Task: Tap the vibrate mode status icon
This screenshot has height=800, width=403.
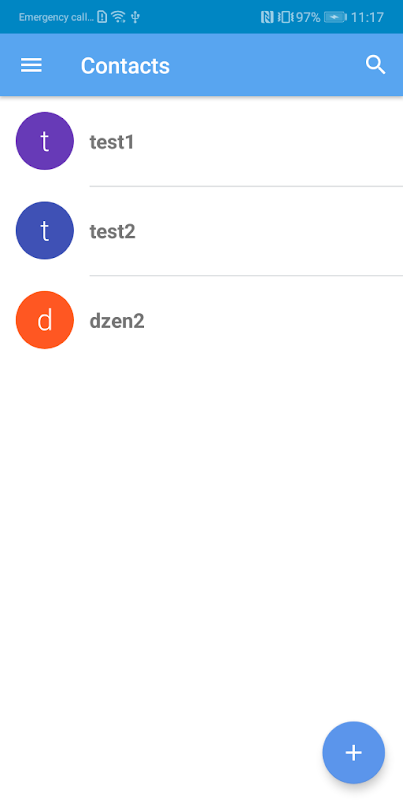Action: pos(285,17)
